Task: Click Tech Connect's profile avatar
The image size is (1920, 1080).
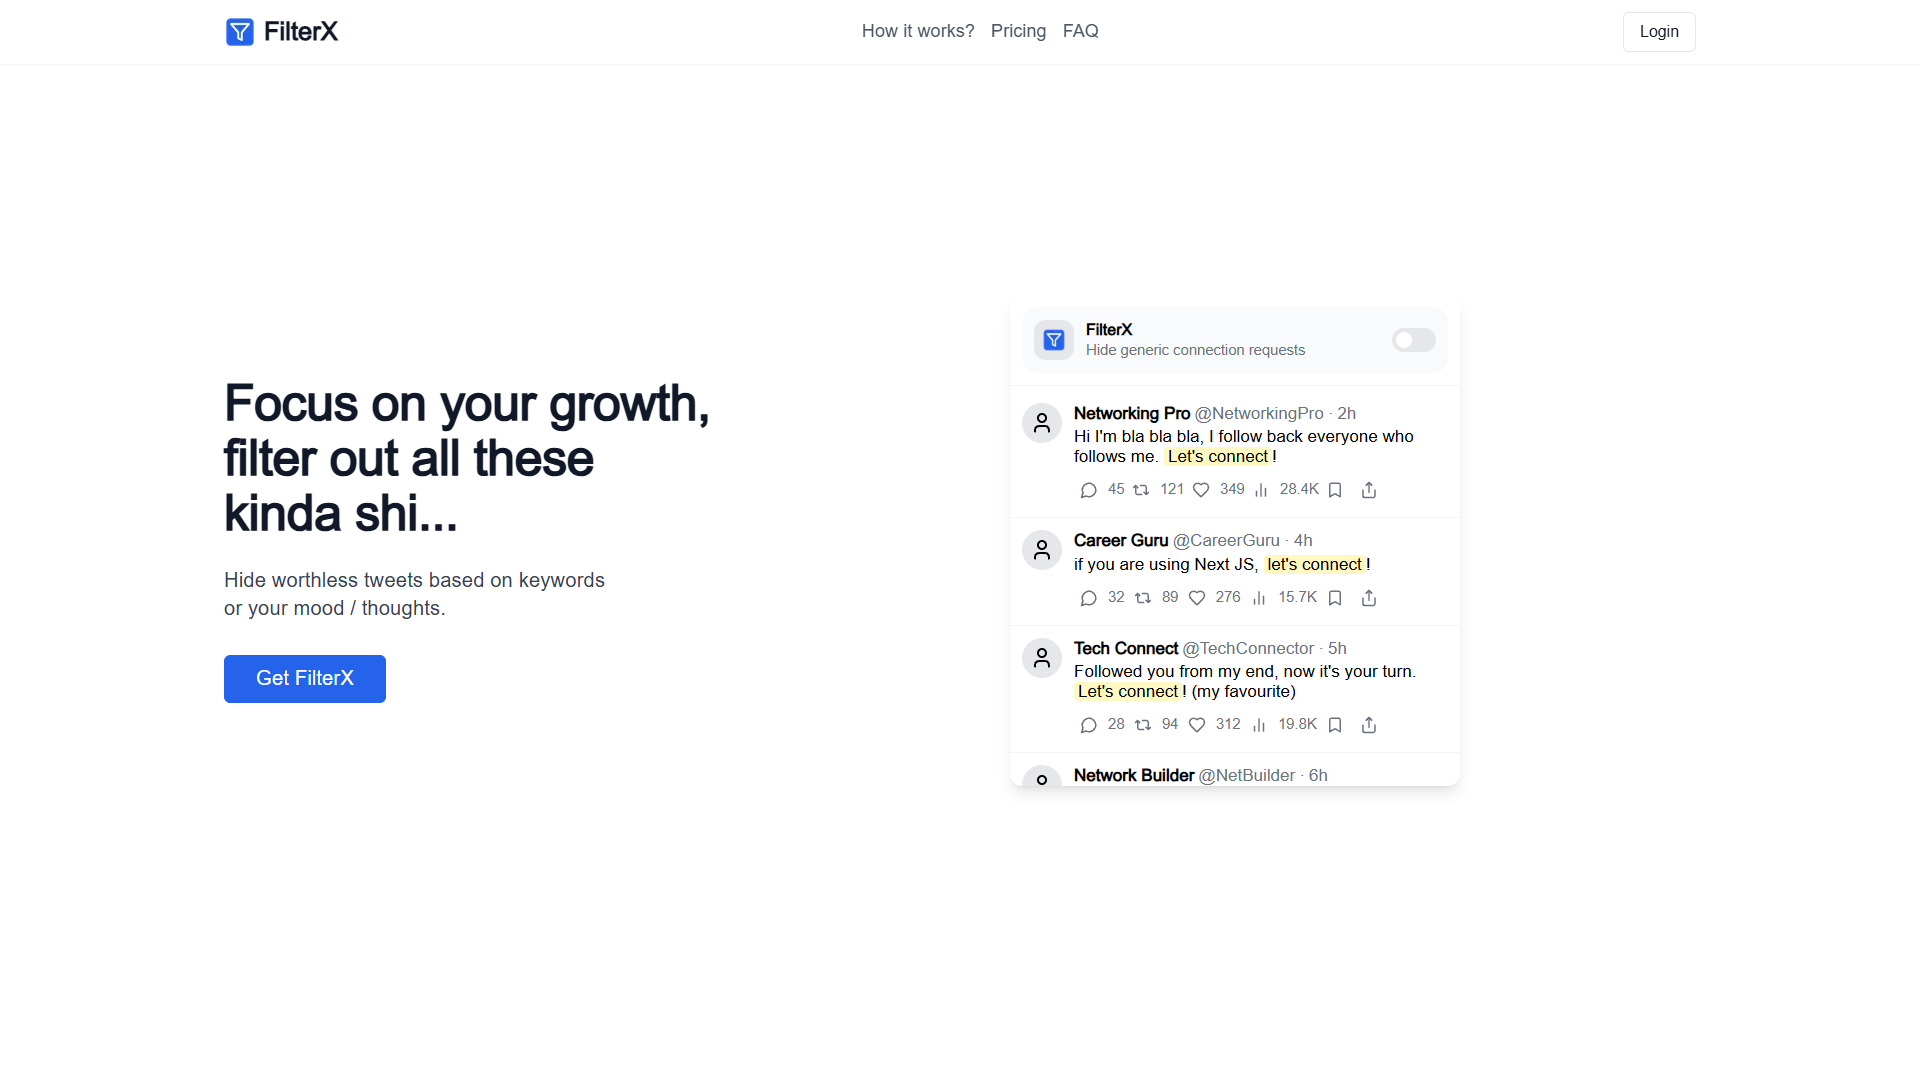Action: 1042,658
